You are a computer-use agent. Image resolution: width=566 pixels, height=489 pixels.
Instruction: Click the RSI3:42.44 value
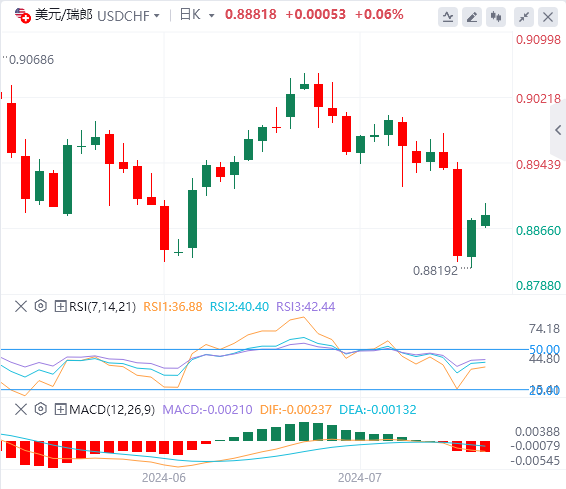(x=306, y=307)
